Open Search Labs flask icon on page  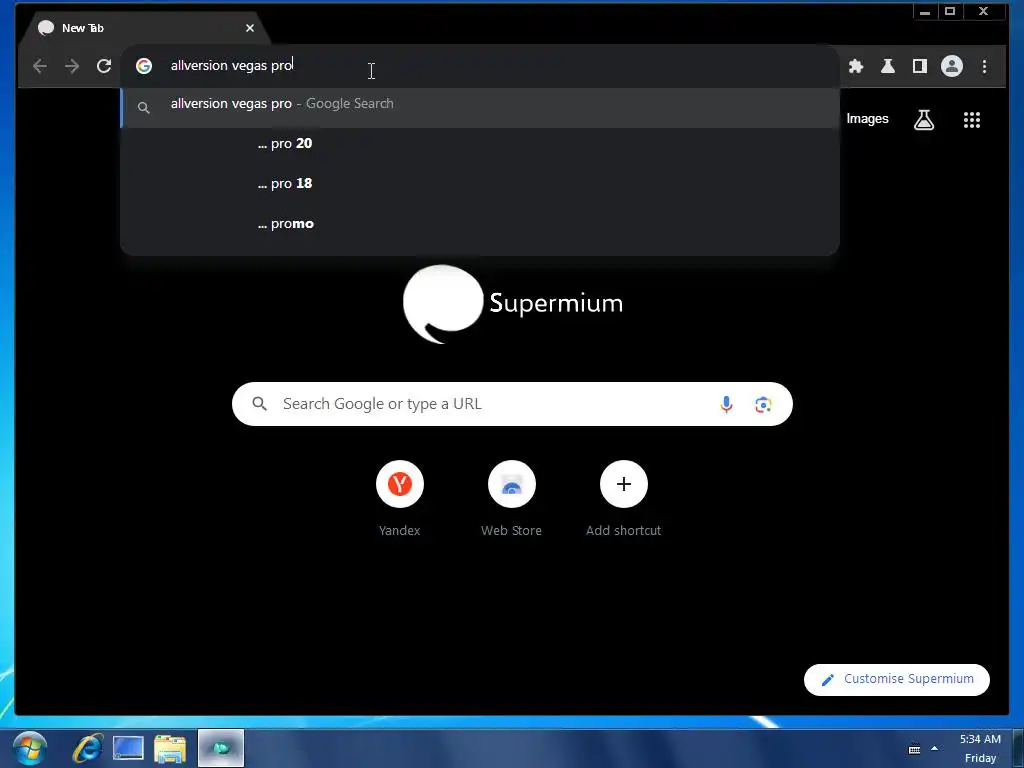pyautogui.click(x=923, y=120)
